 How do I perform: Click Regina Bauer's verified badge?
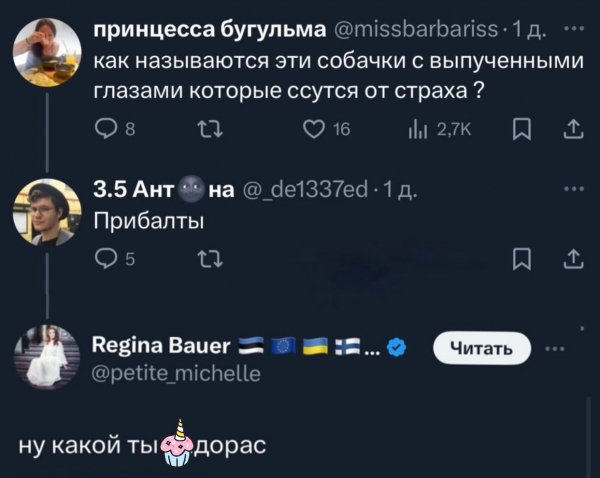[x=397, y=348]
